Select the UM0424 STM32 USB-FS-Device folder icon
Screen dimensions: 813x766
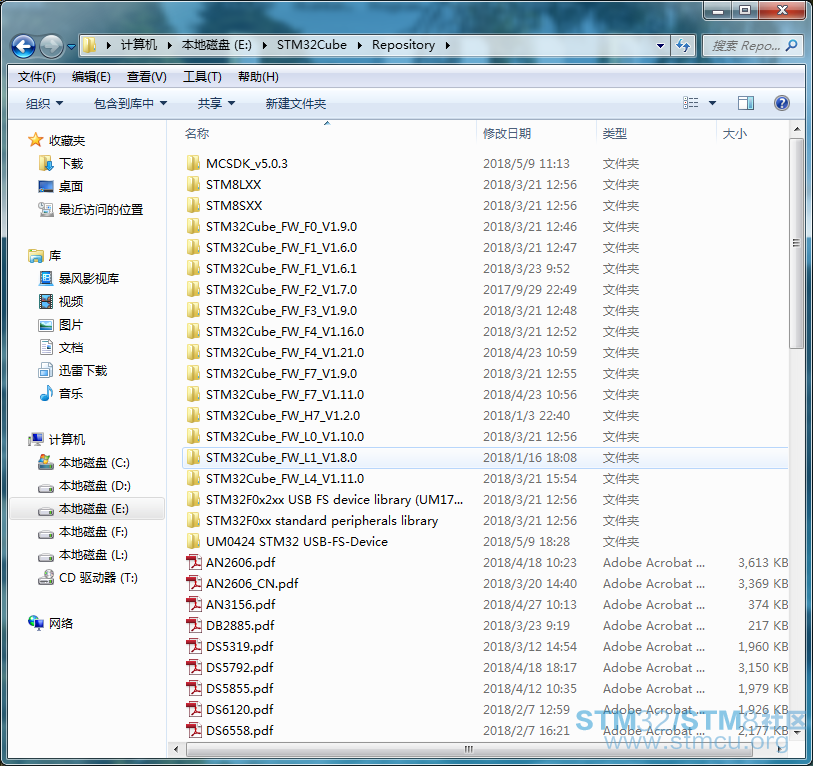pos(193,541)
